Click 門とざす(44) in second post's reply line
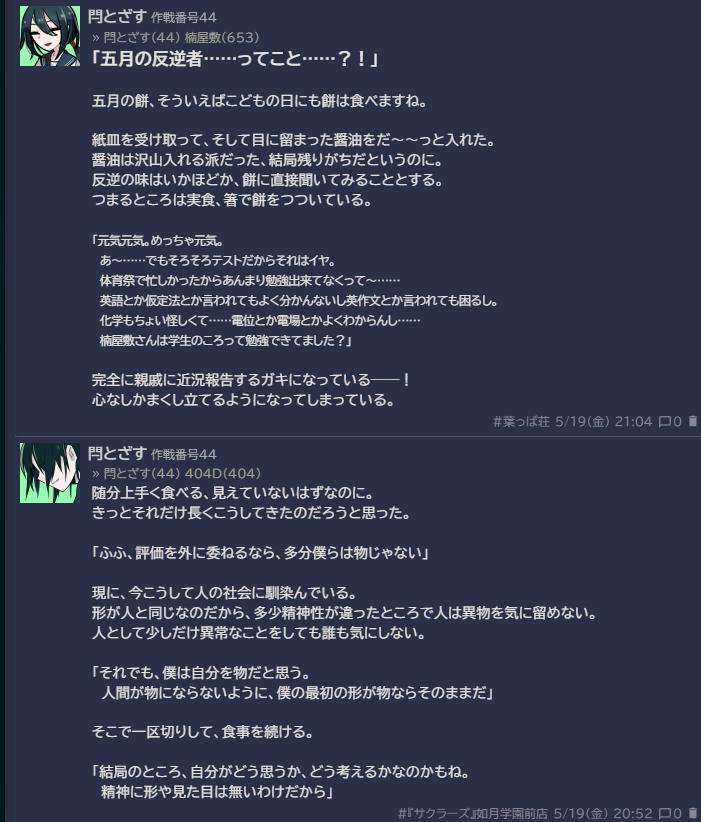701x822 pixels. 142,473
